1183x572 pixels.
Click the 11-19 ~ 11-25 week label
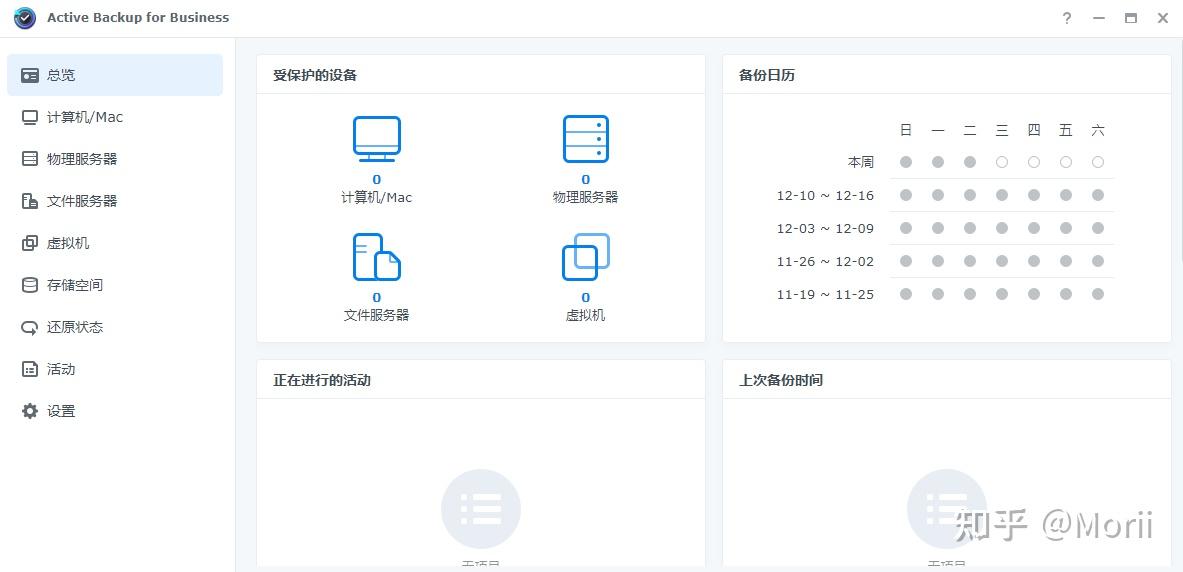tap(825, 294)
